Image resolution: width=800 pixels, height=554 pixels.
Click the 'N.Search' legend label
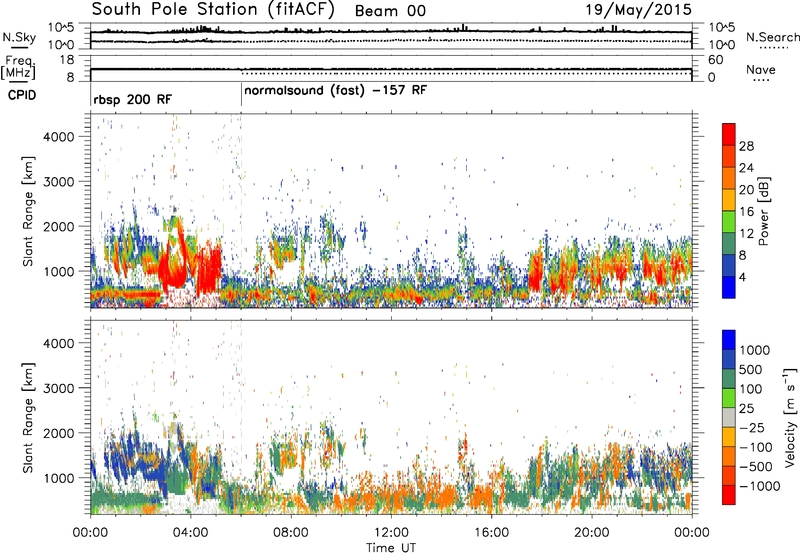pos(772,37)
